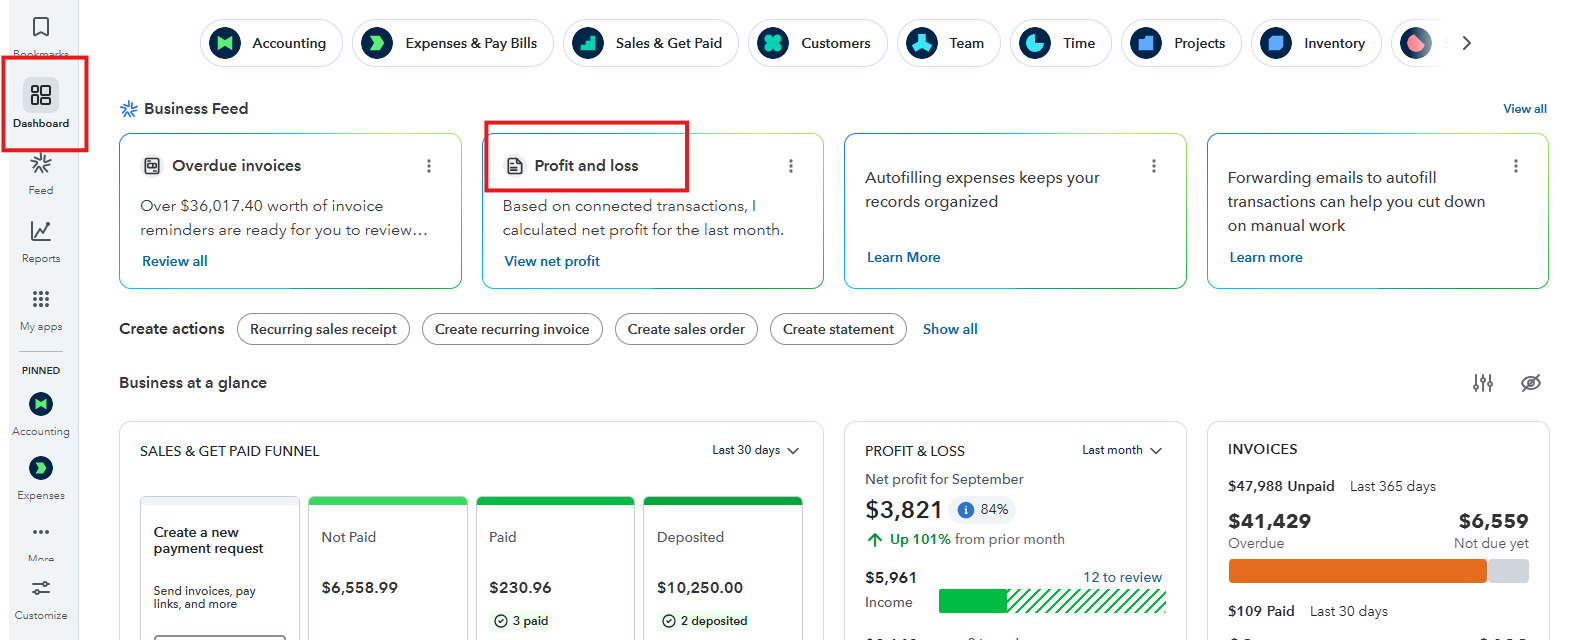The width and height of the screenshot is (1581, 640).
Task: Click the 84% info badge
Action: point(983,510)
